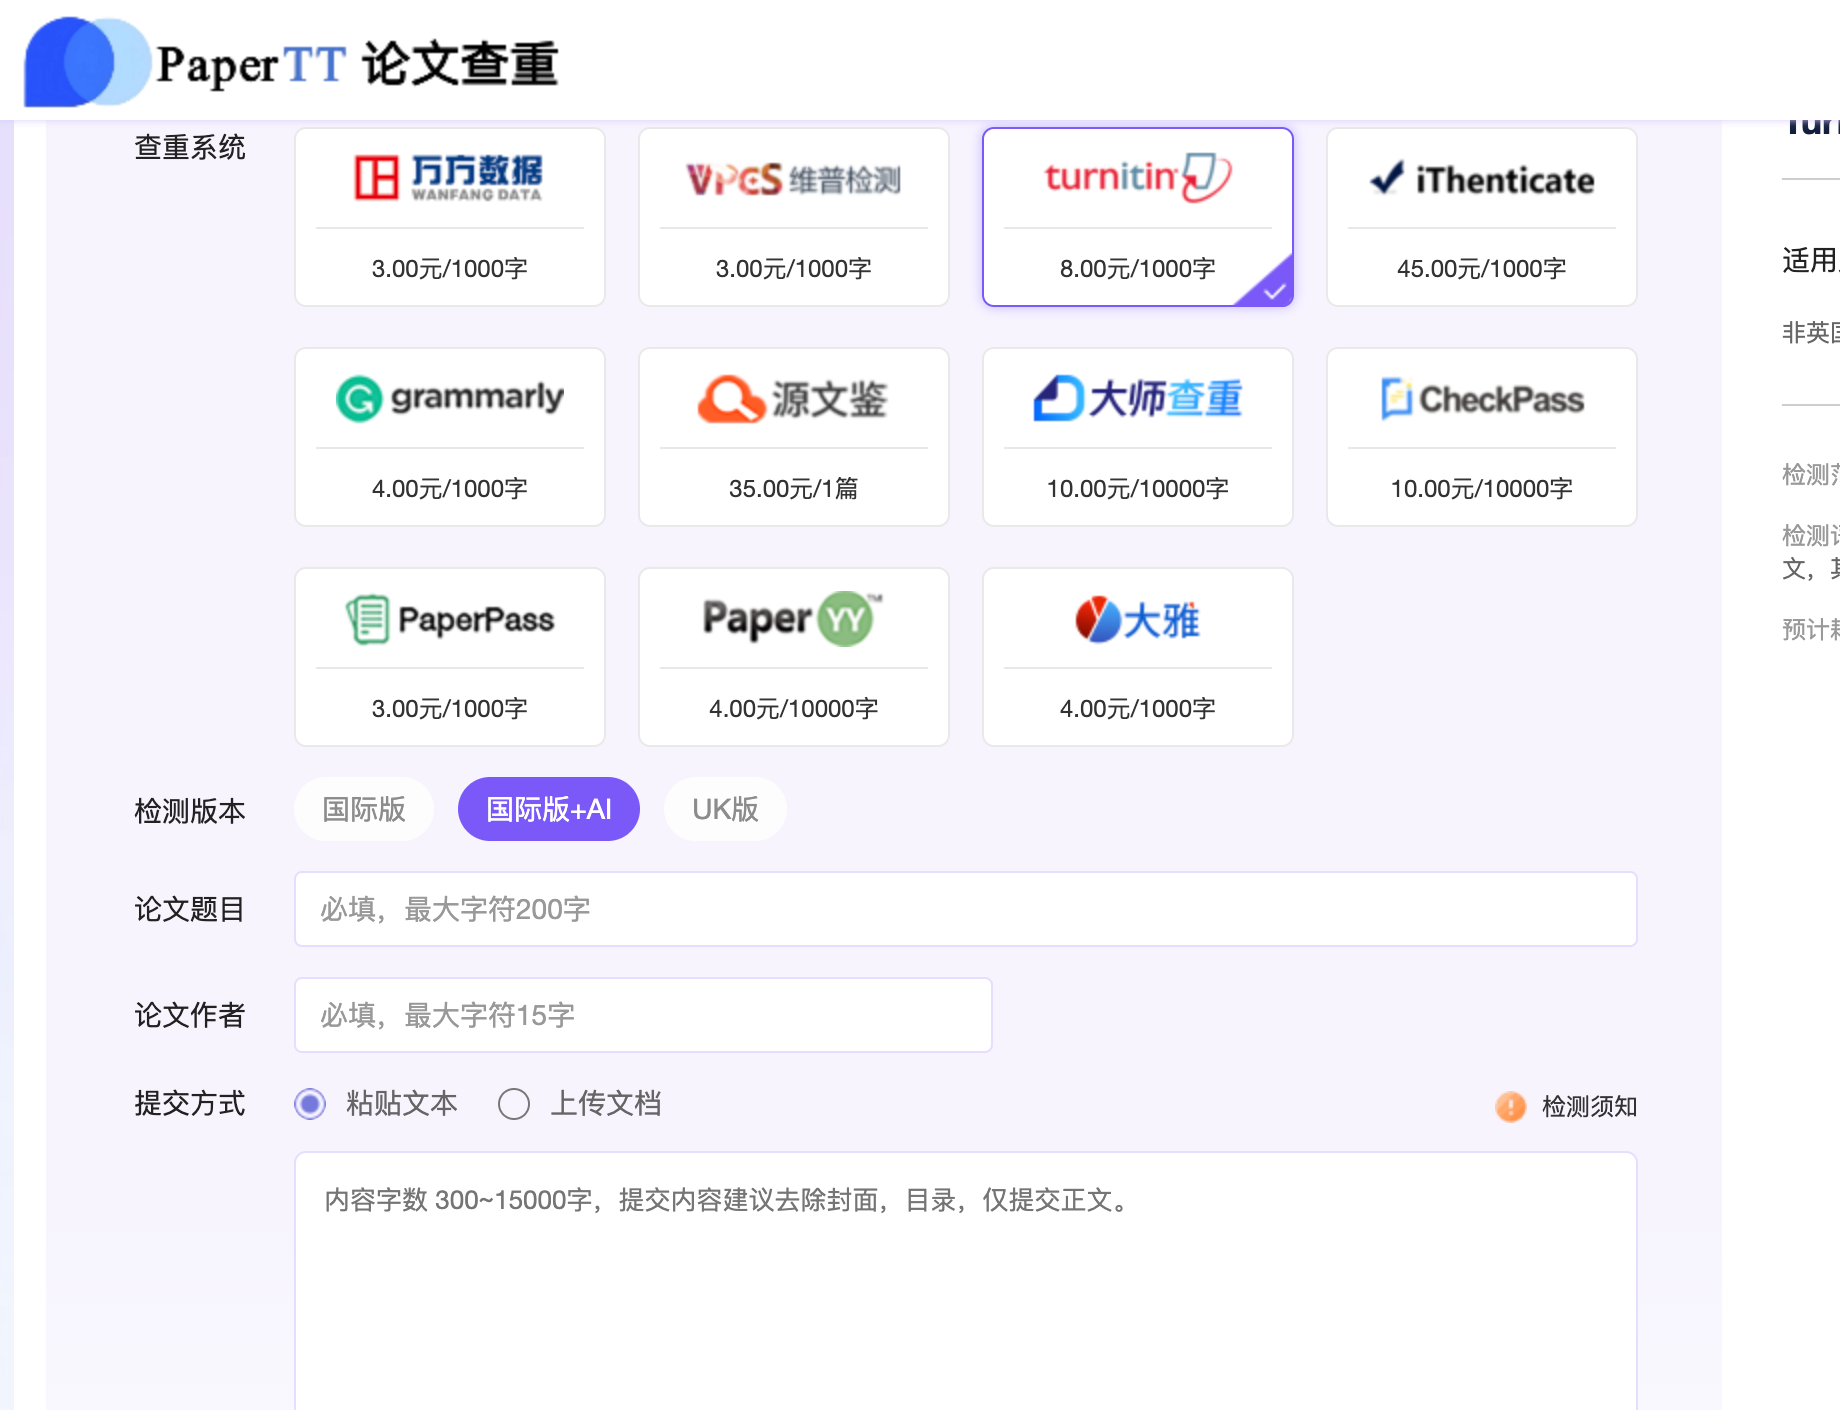Click the orange 检测须知 warning icon
1840x1410 pixels.
pyautogui.click(x=1510, y=1106)
